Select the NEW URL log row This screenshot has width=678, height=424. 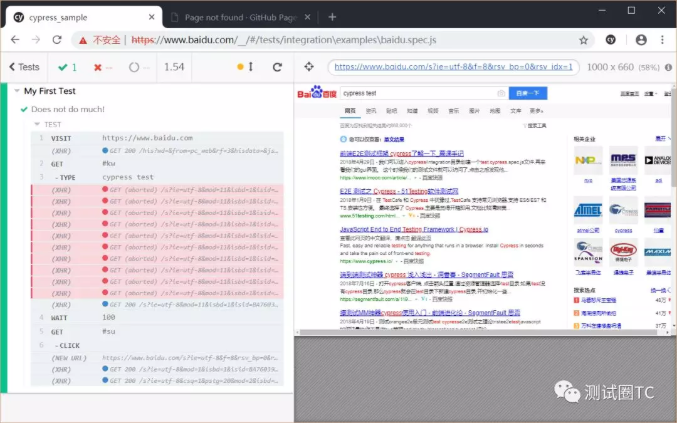pyautogui.click(x=157, y=358)
